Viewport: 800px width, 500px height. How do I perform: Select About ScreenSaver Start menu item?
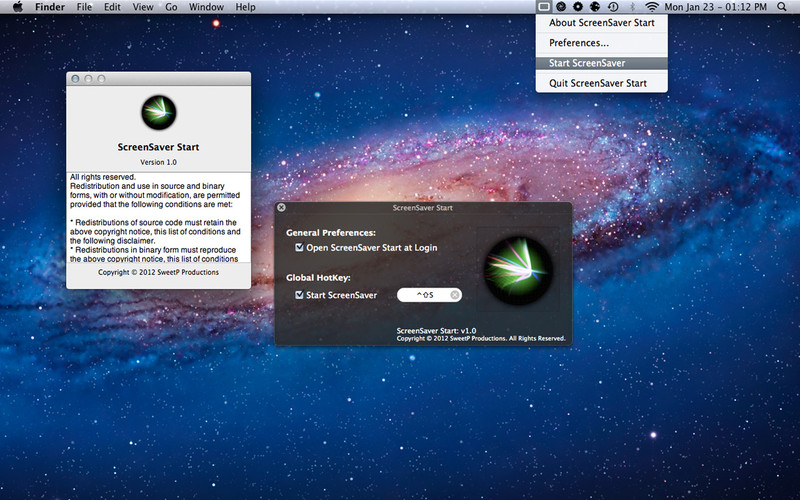(602, 22)
